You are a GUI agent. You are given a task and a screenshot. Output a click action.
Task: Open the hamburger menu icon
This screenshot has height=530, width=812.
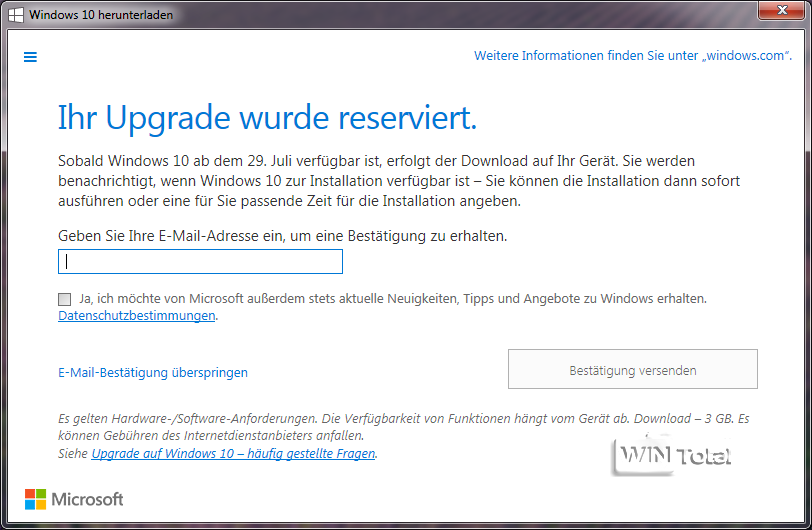(x=31, y=57)
